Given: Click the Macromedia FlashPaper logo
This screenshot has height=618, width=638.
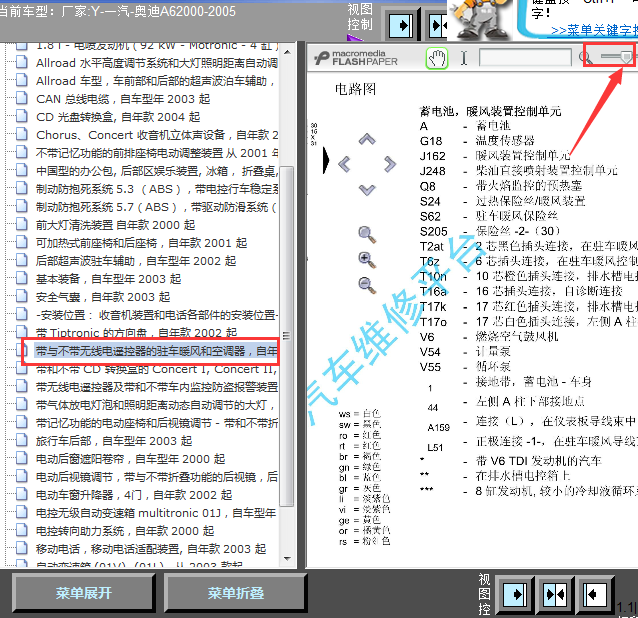Looking at the screenshot, I should (x=356, y=58).
